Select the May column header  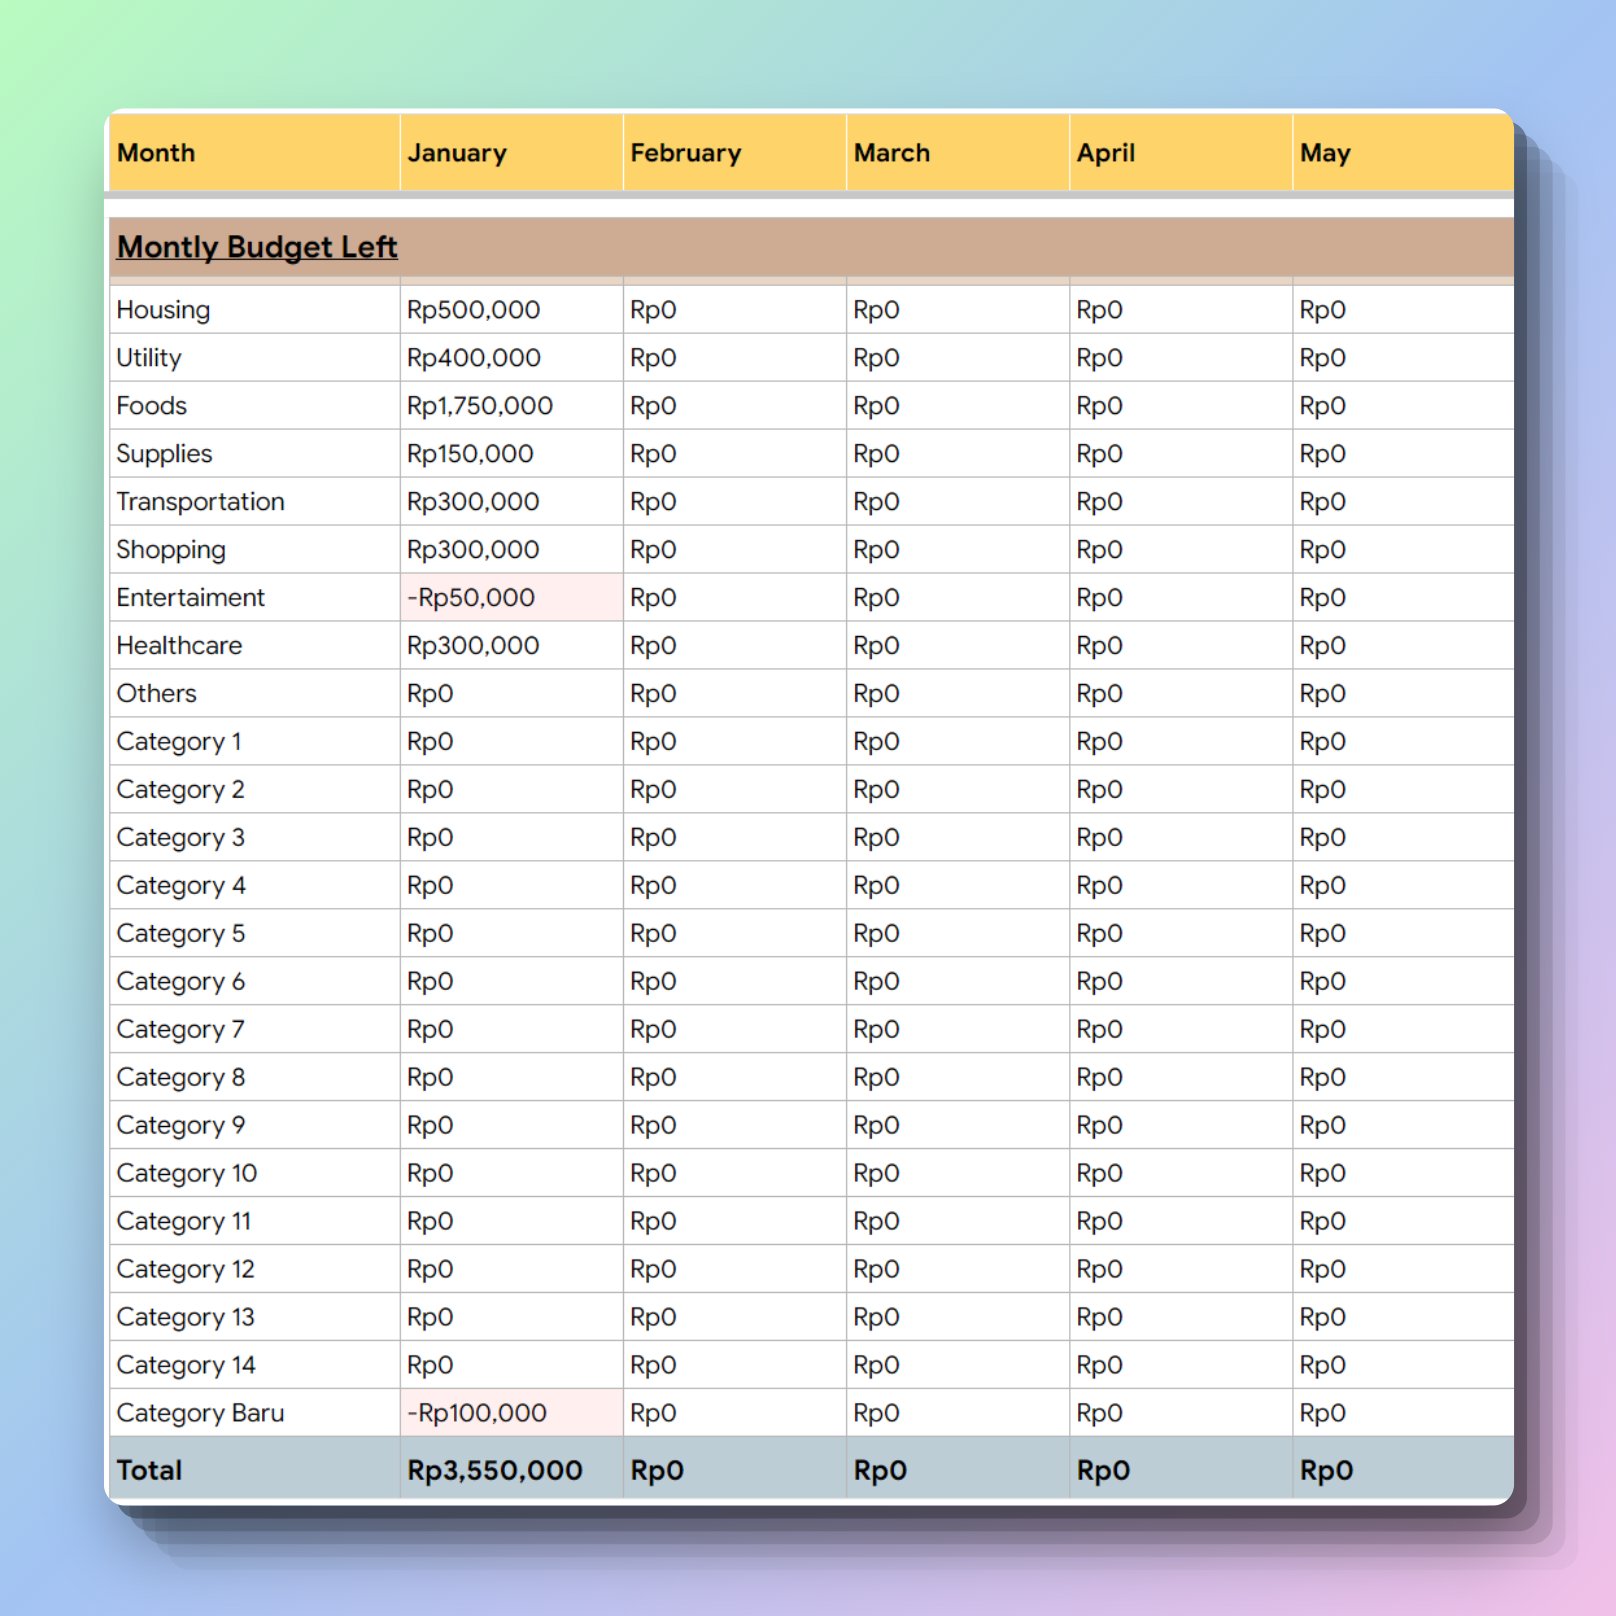tap(1325, 152)
